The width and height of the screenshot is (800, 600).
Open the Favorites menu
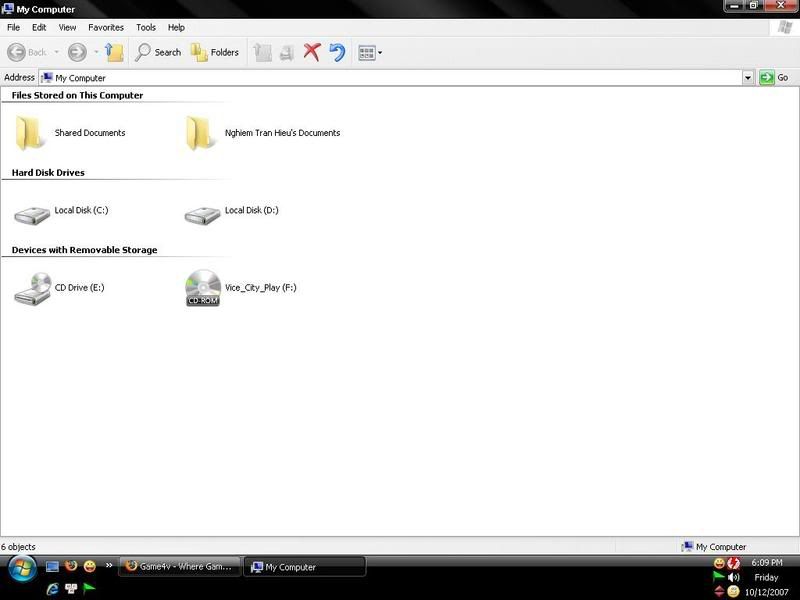(x=106, y=28)
